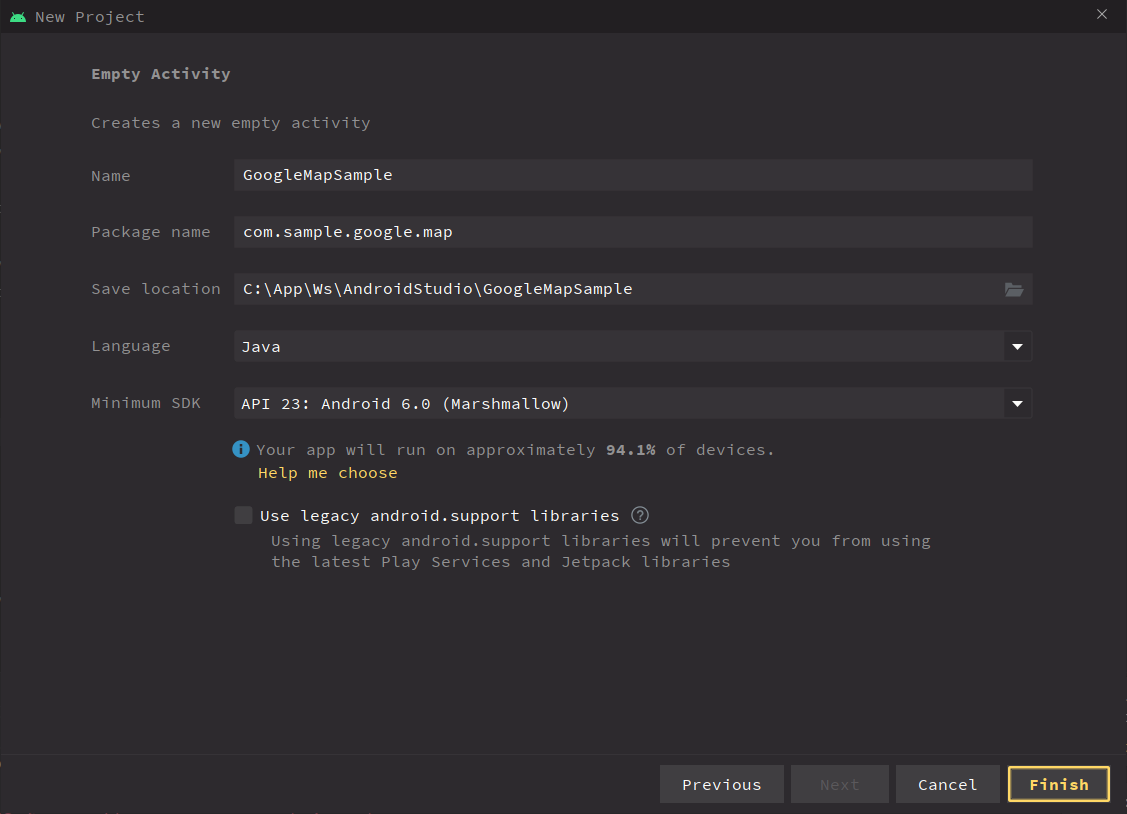Click the 'Name' label

click(x=111, y=176)
